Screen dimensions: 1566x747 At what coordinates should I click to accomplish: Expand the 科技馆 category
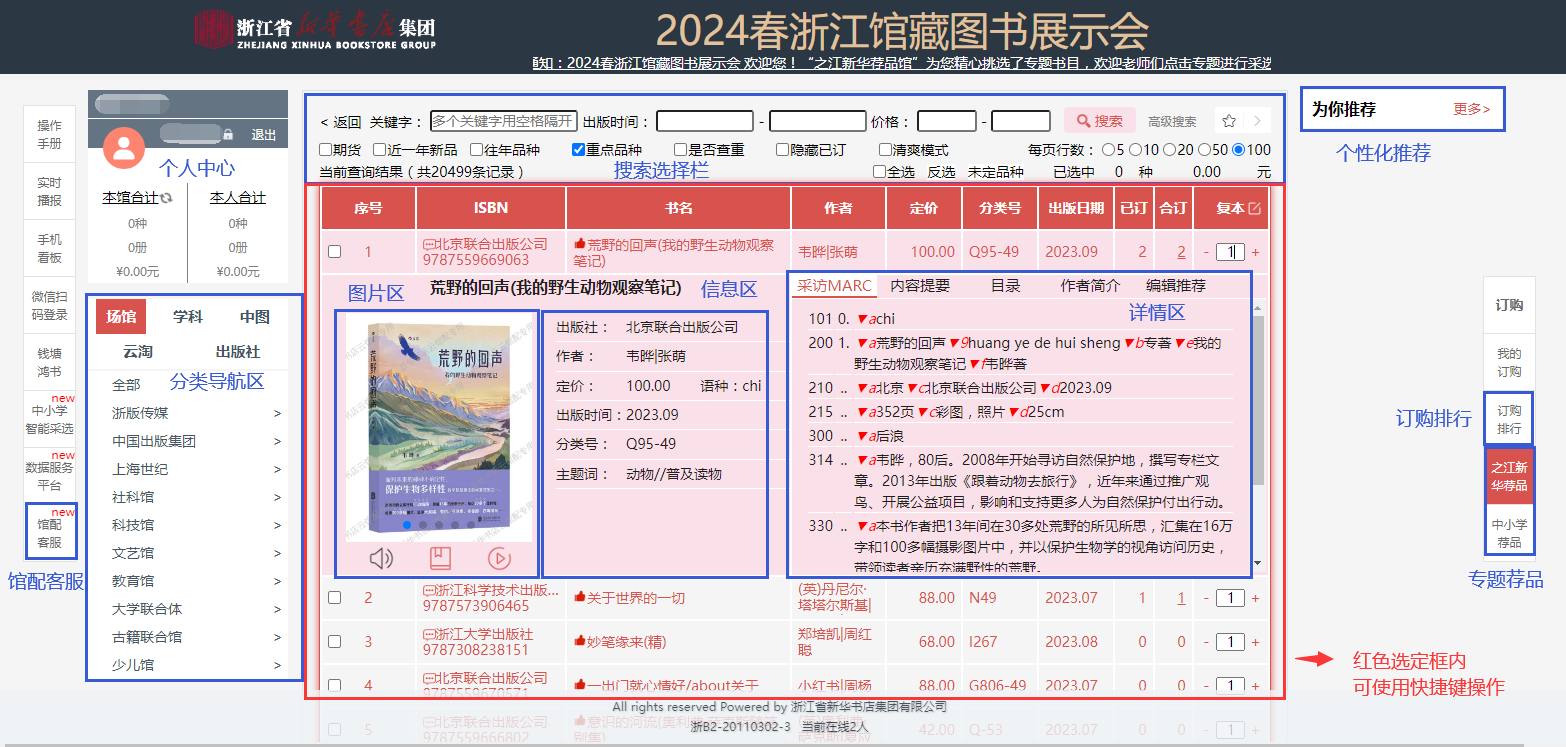point(277,525)
